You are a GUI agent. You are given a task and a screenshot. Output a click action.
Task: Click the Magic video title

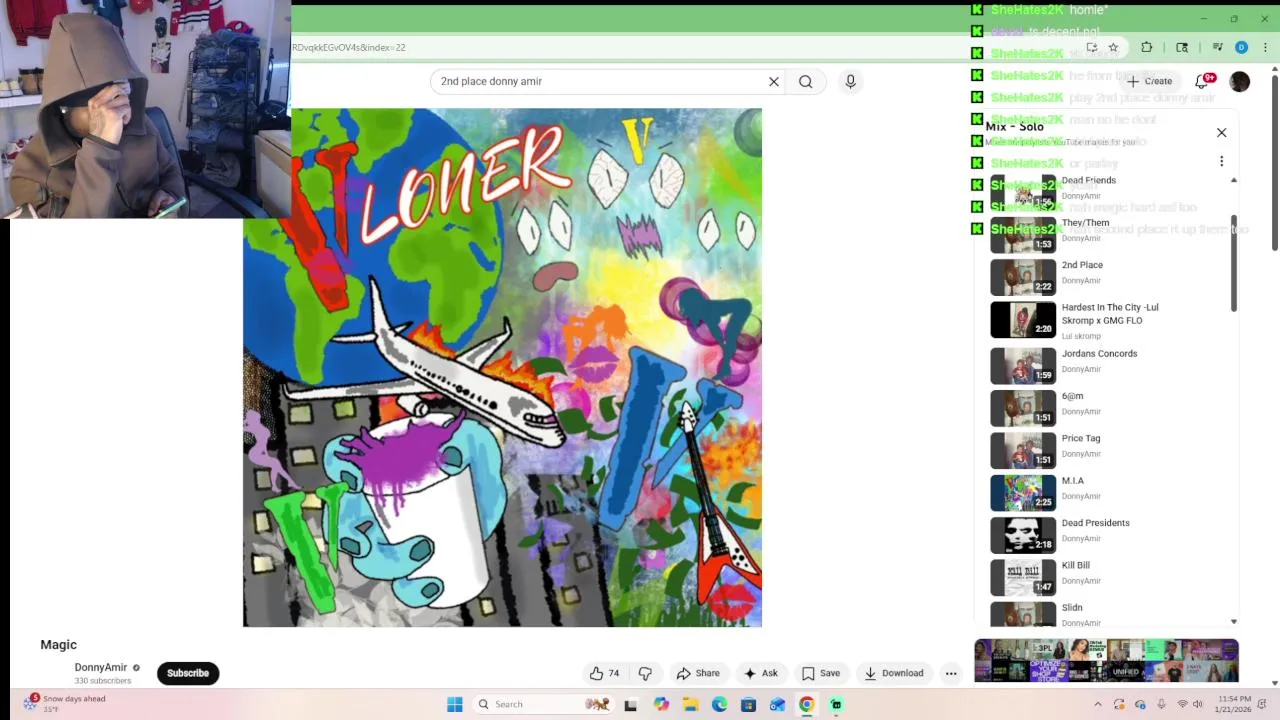point(59,645)
